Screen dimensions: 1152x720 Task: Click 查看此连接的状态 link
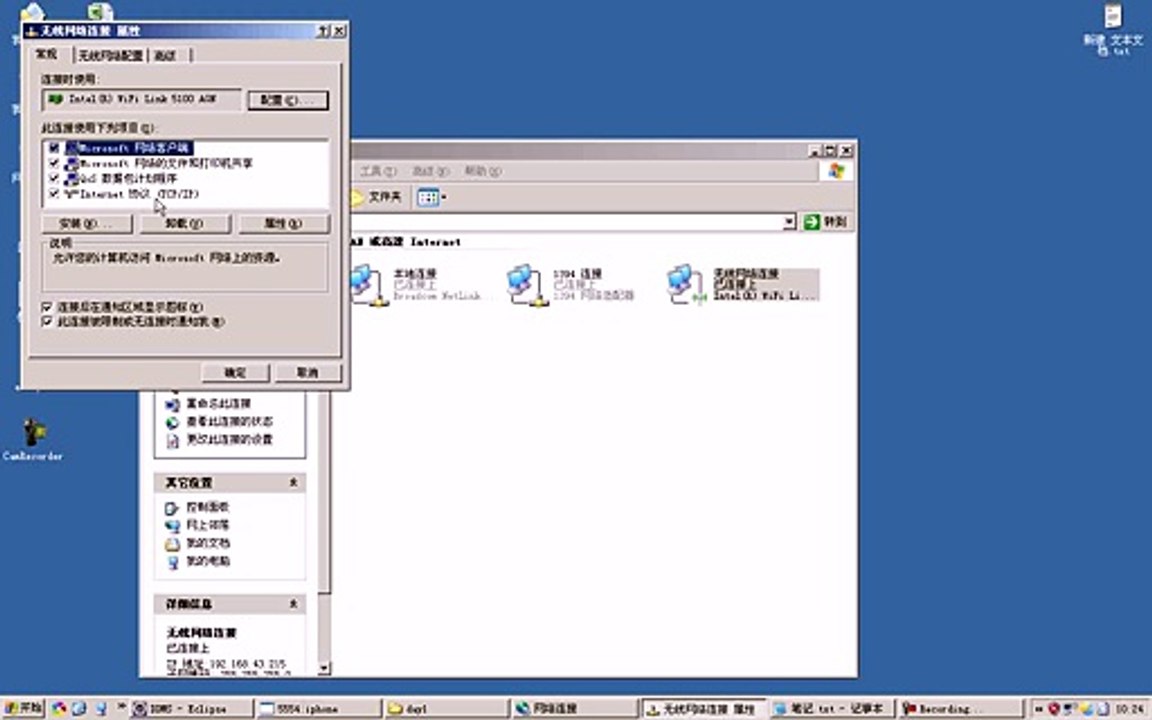click(229, 422)
